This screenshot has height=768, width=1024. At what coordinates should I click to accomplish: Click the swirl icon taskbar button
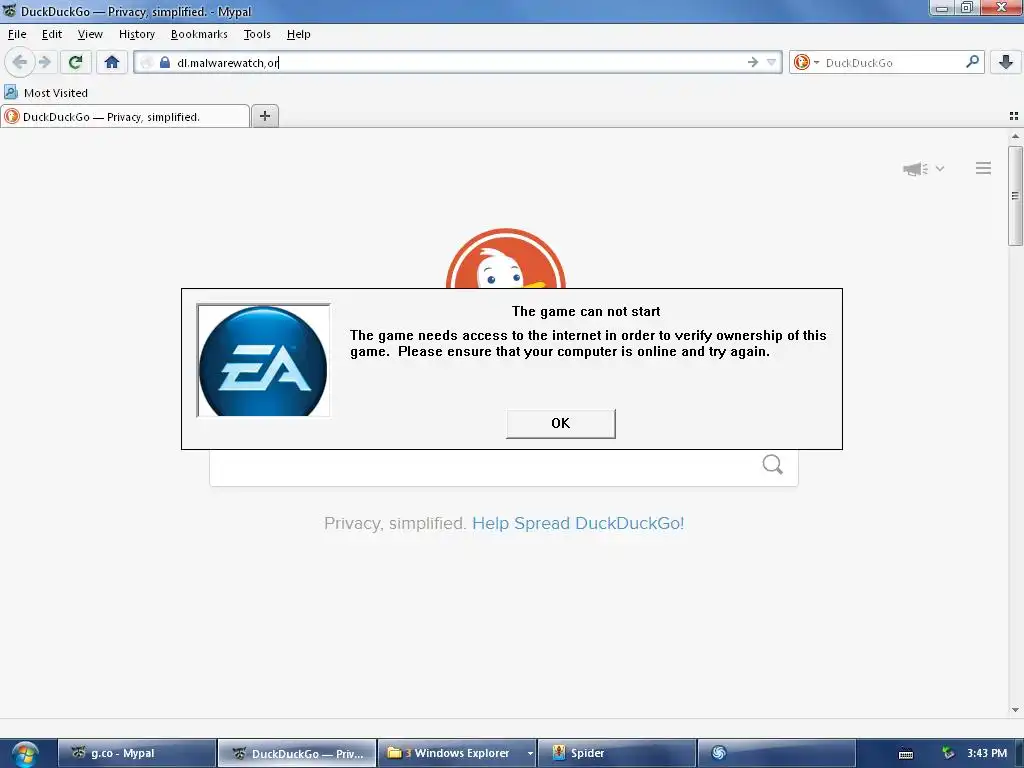tap(776, 753)
